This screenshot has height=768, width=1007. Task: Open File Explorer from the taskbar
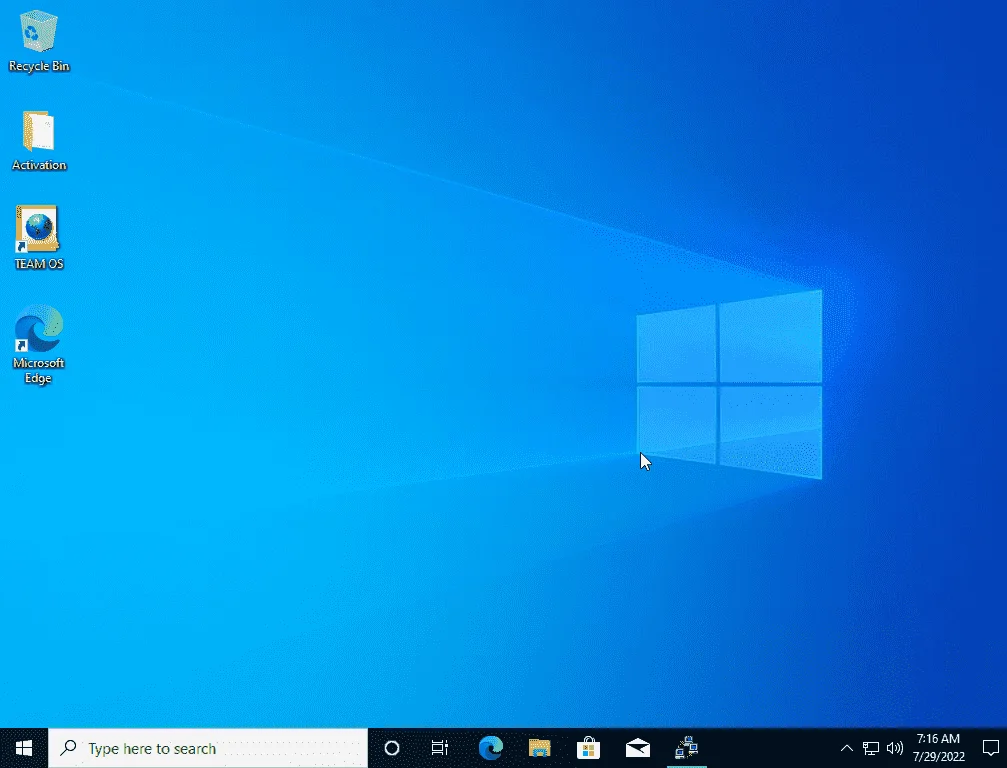tap(539, 748)
